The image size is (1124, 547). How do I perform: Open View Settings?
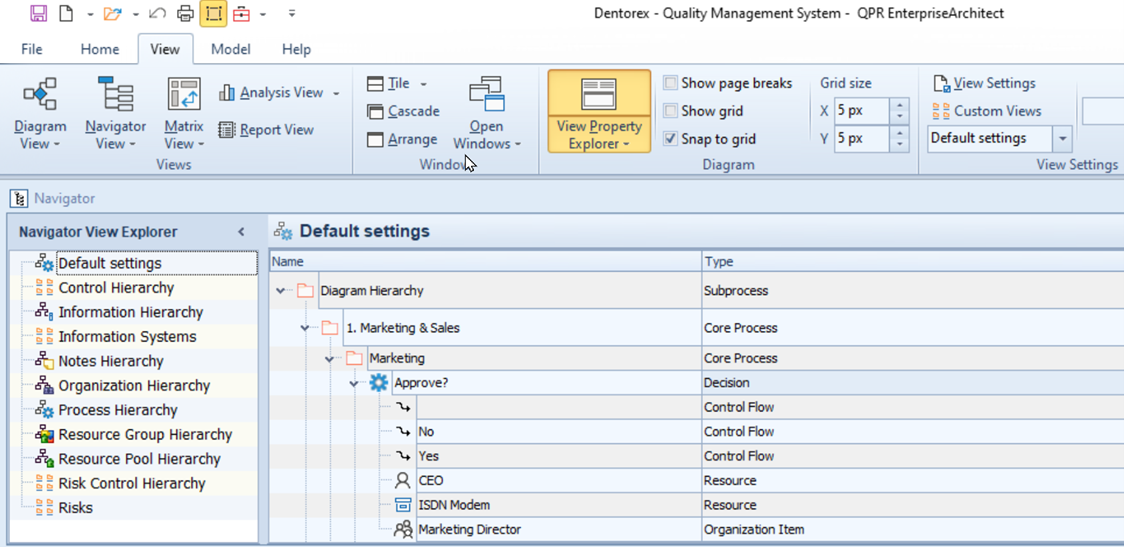984,83
